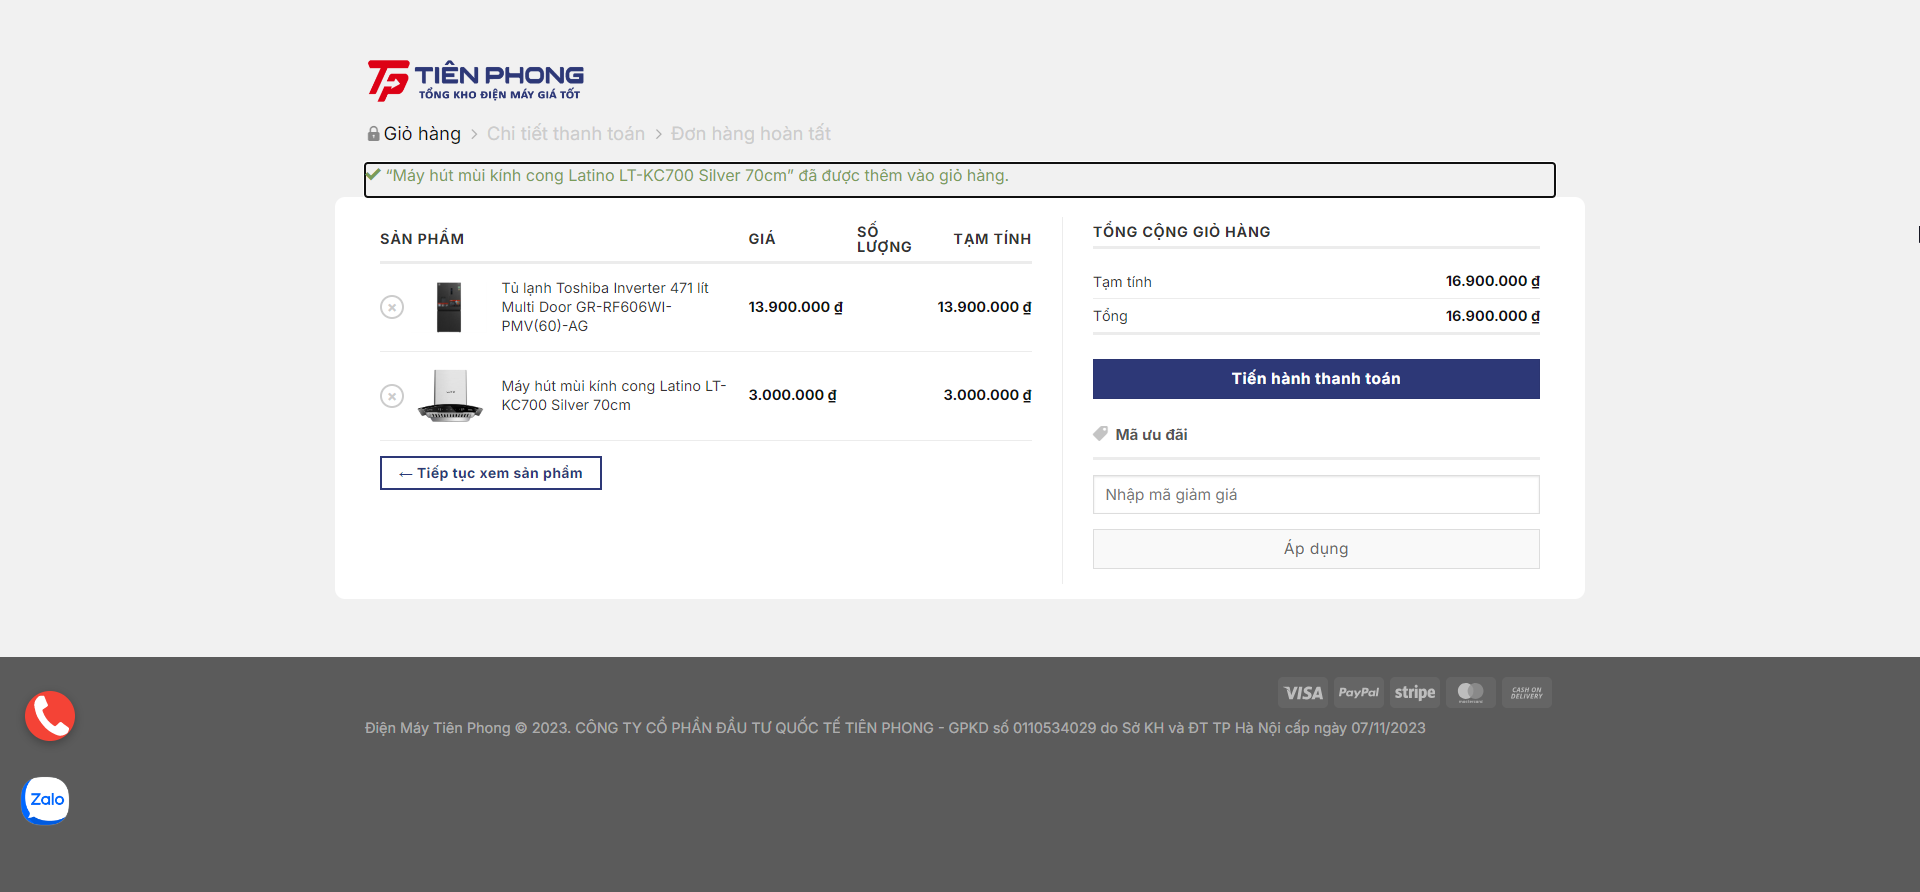Go to the Giỏ hàng breadcrumb step
Screen dimensions: 1920x892
click(421, 134)
